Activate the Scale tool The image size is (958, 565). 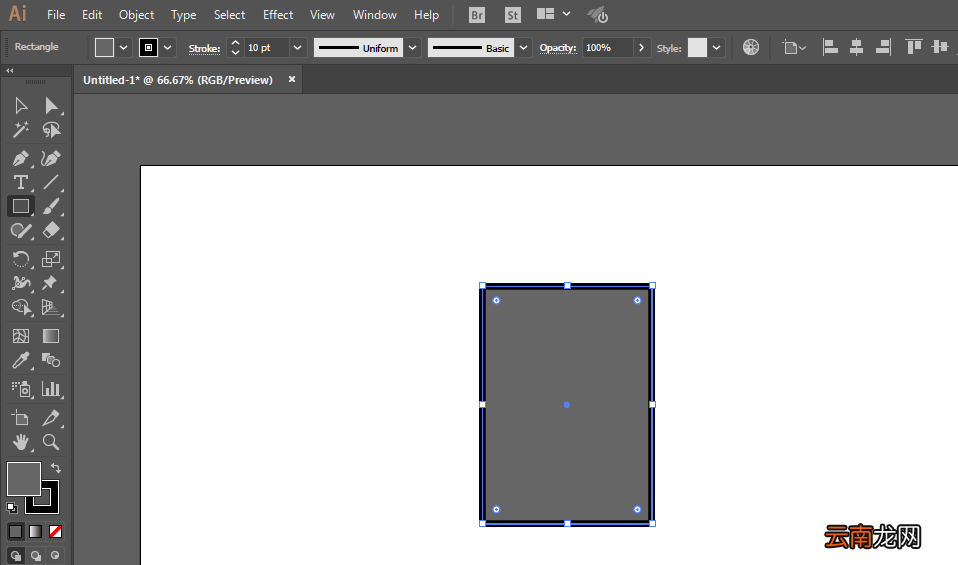point(51,259)
